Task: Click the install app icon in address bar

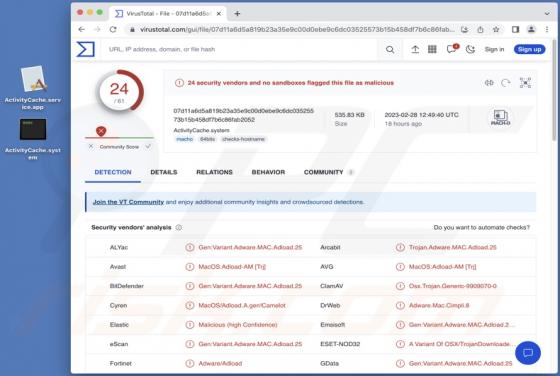Action: pos(464,30)
